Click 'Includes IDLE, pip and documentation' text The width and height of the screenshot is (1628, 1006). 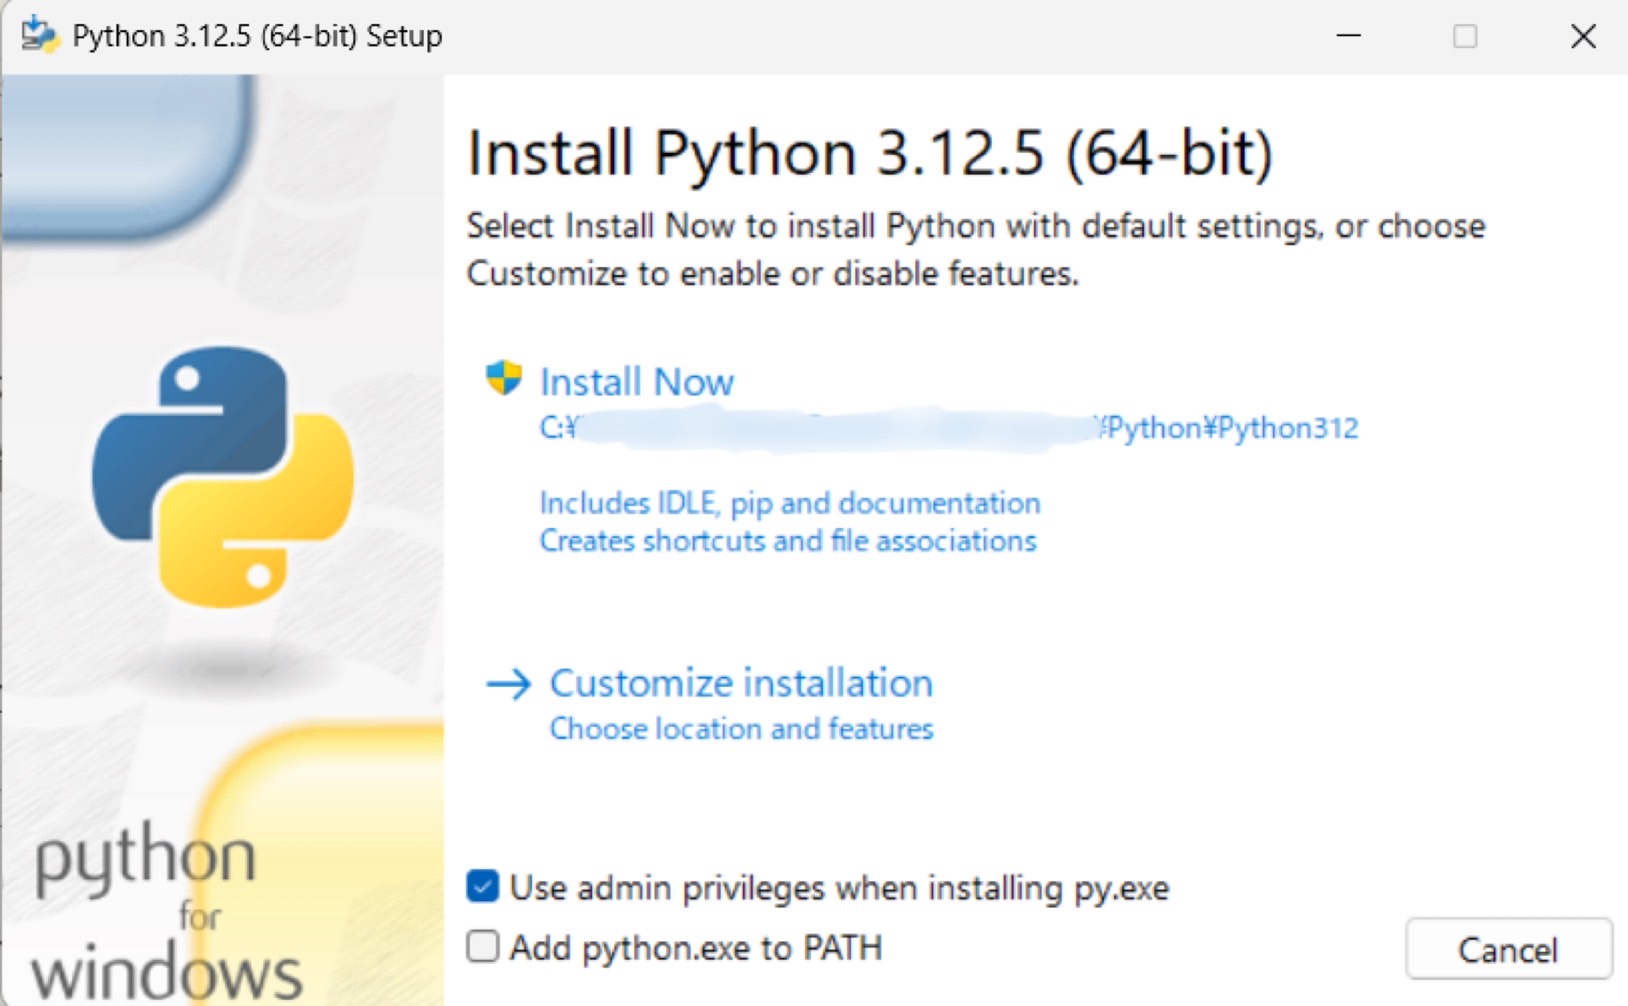click(x=789, y=503)
